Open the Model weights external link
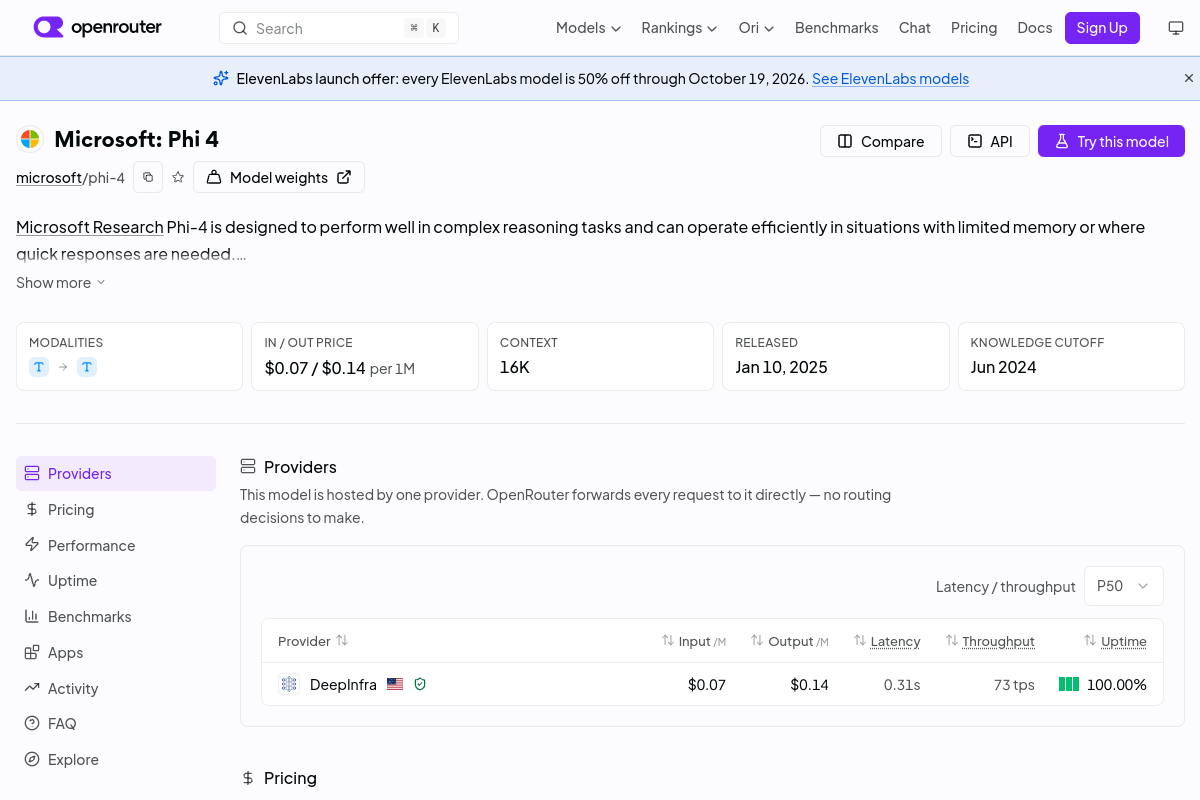This screenshot has width=1200, height=800. [279, 177]
